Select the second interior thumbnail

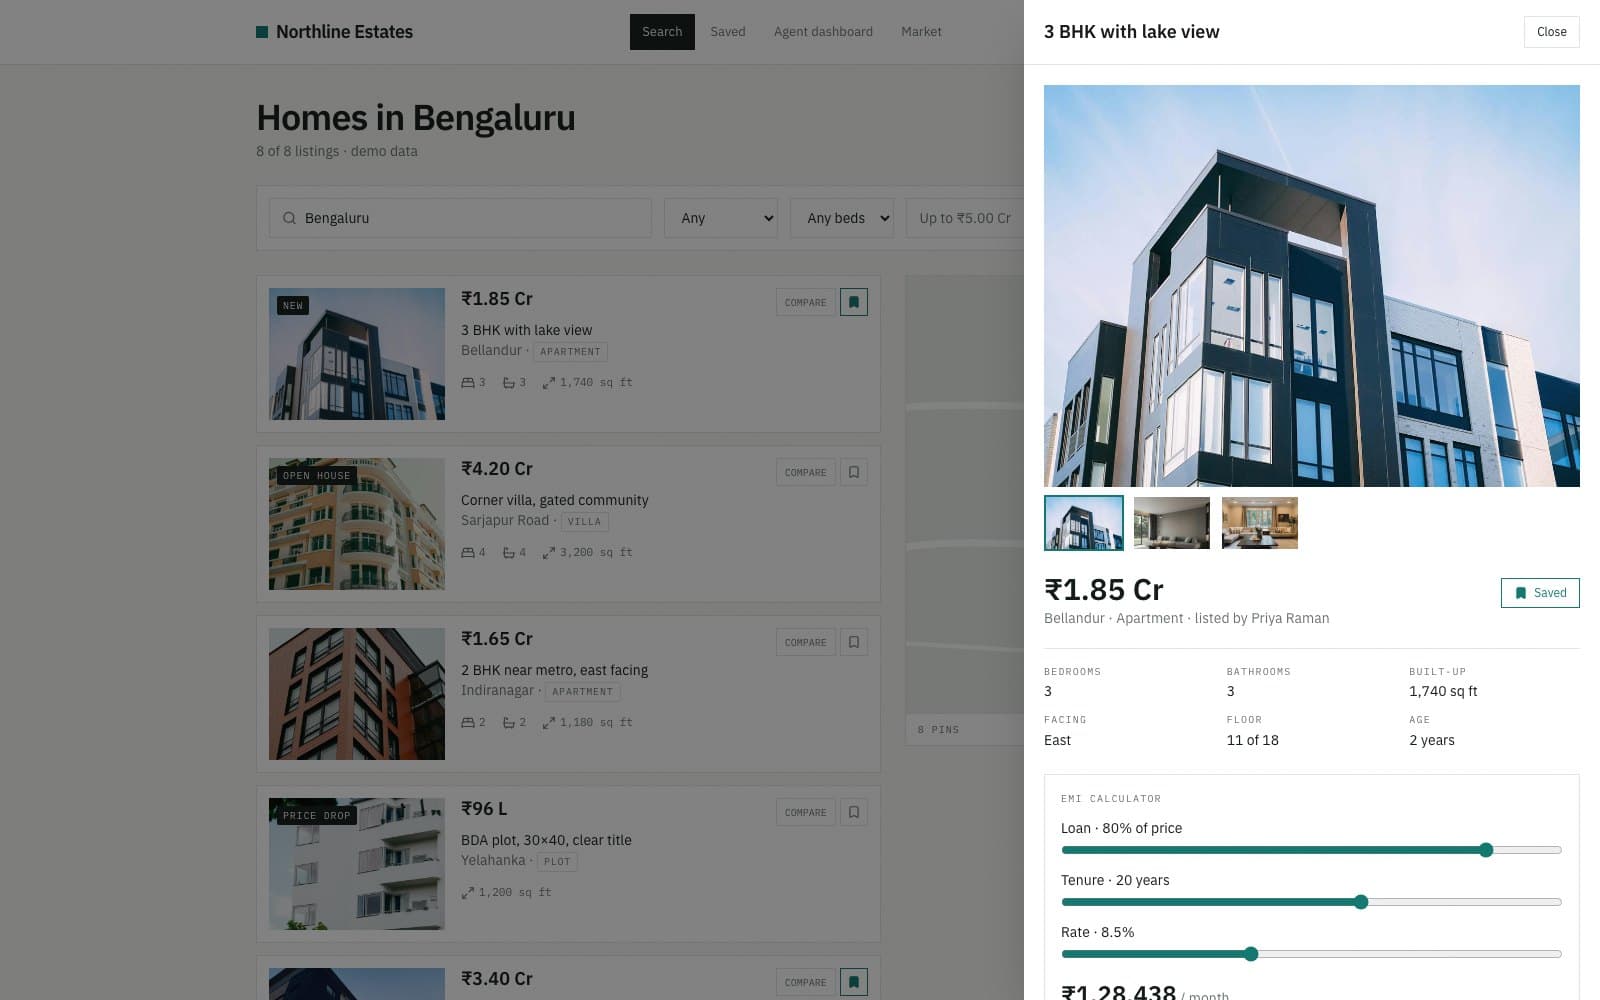[x=1172, y=523]
